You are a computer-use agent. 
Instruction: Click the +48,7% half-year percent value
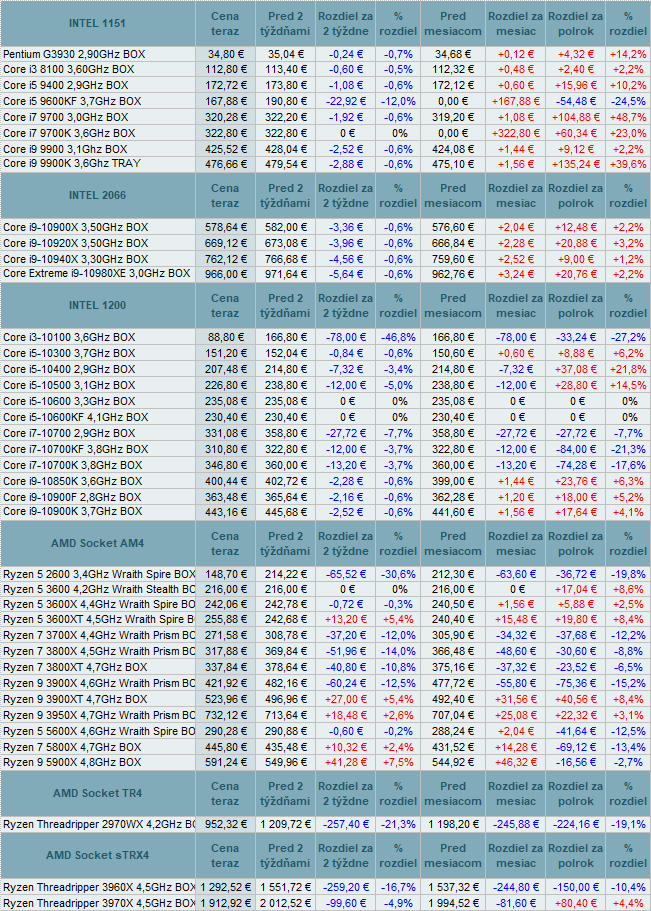pos(628,117)
